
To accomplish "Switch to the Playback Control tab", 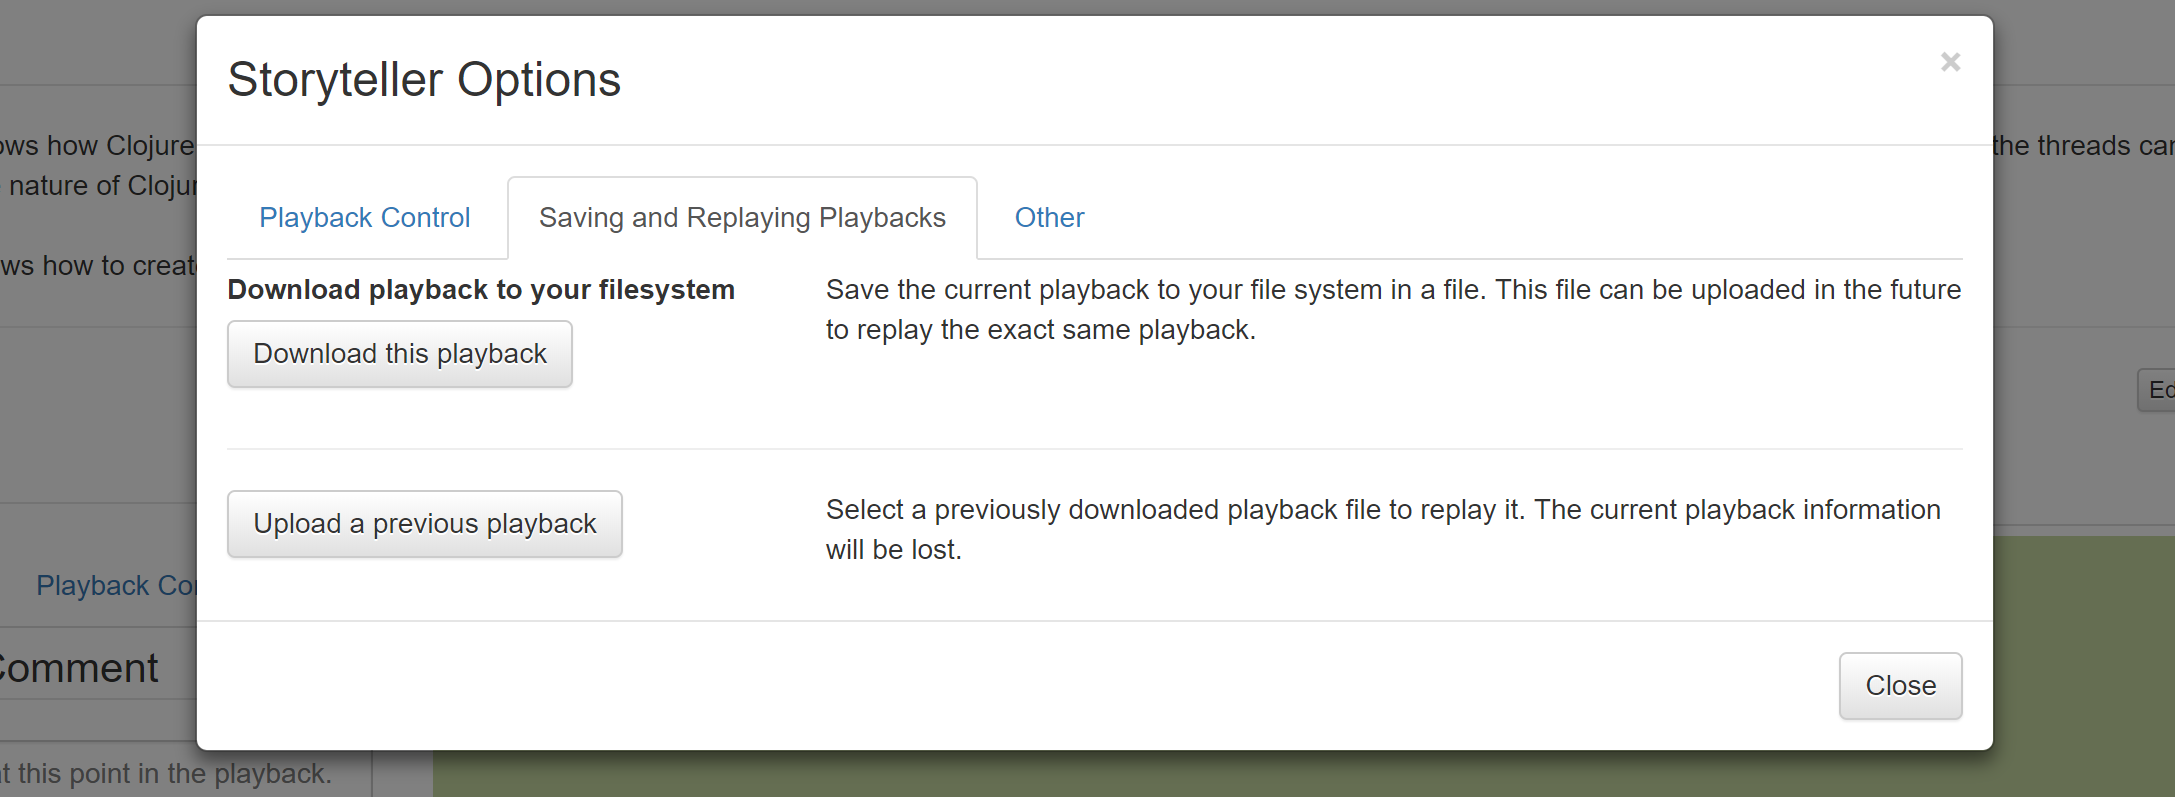I will [364, 218].
